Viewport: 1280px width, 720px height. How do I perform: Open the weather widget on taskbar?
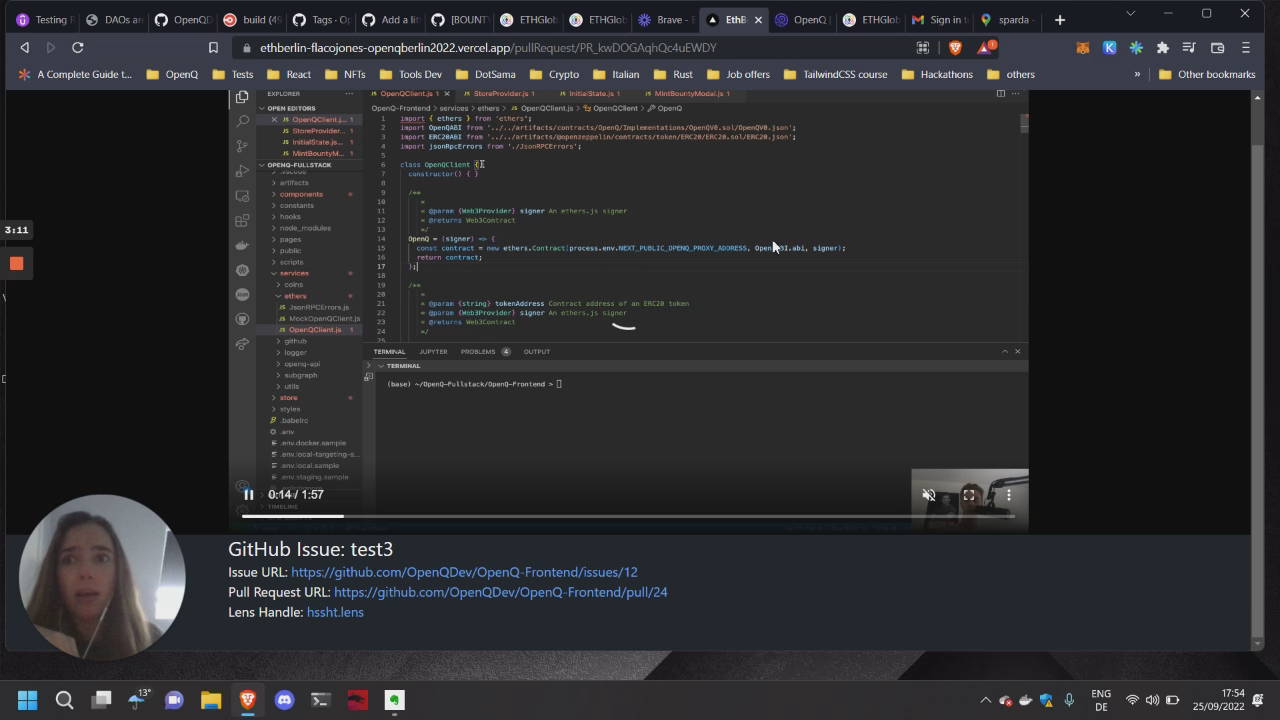[x=138, y=700]
